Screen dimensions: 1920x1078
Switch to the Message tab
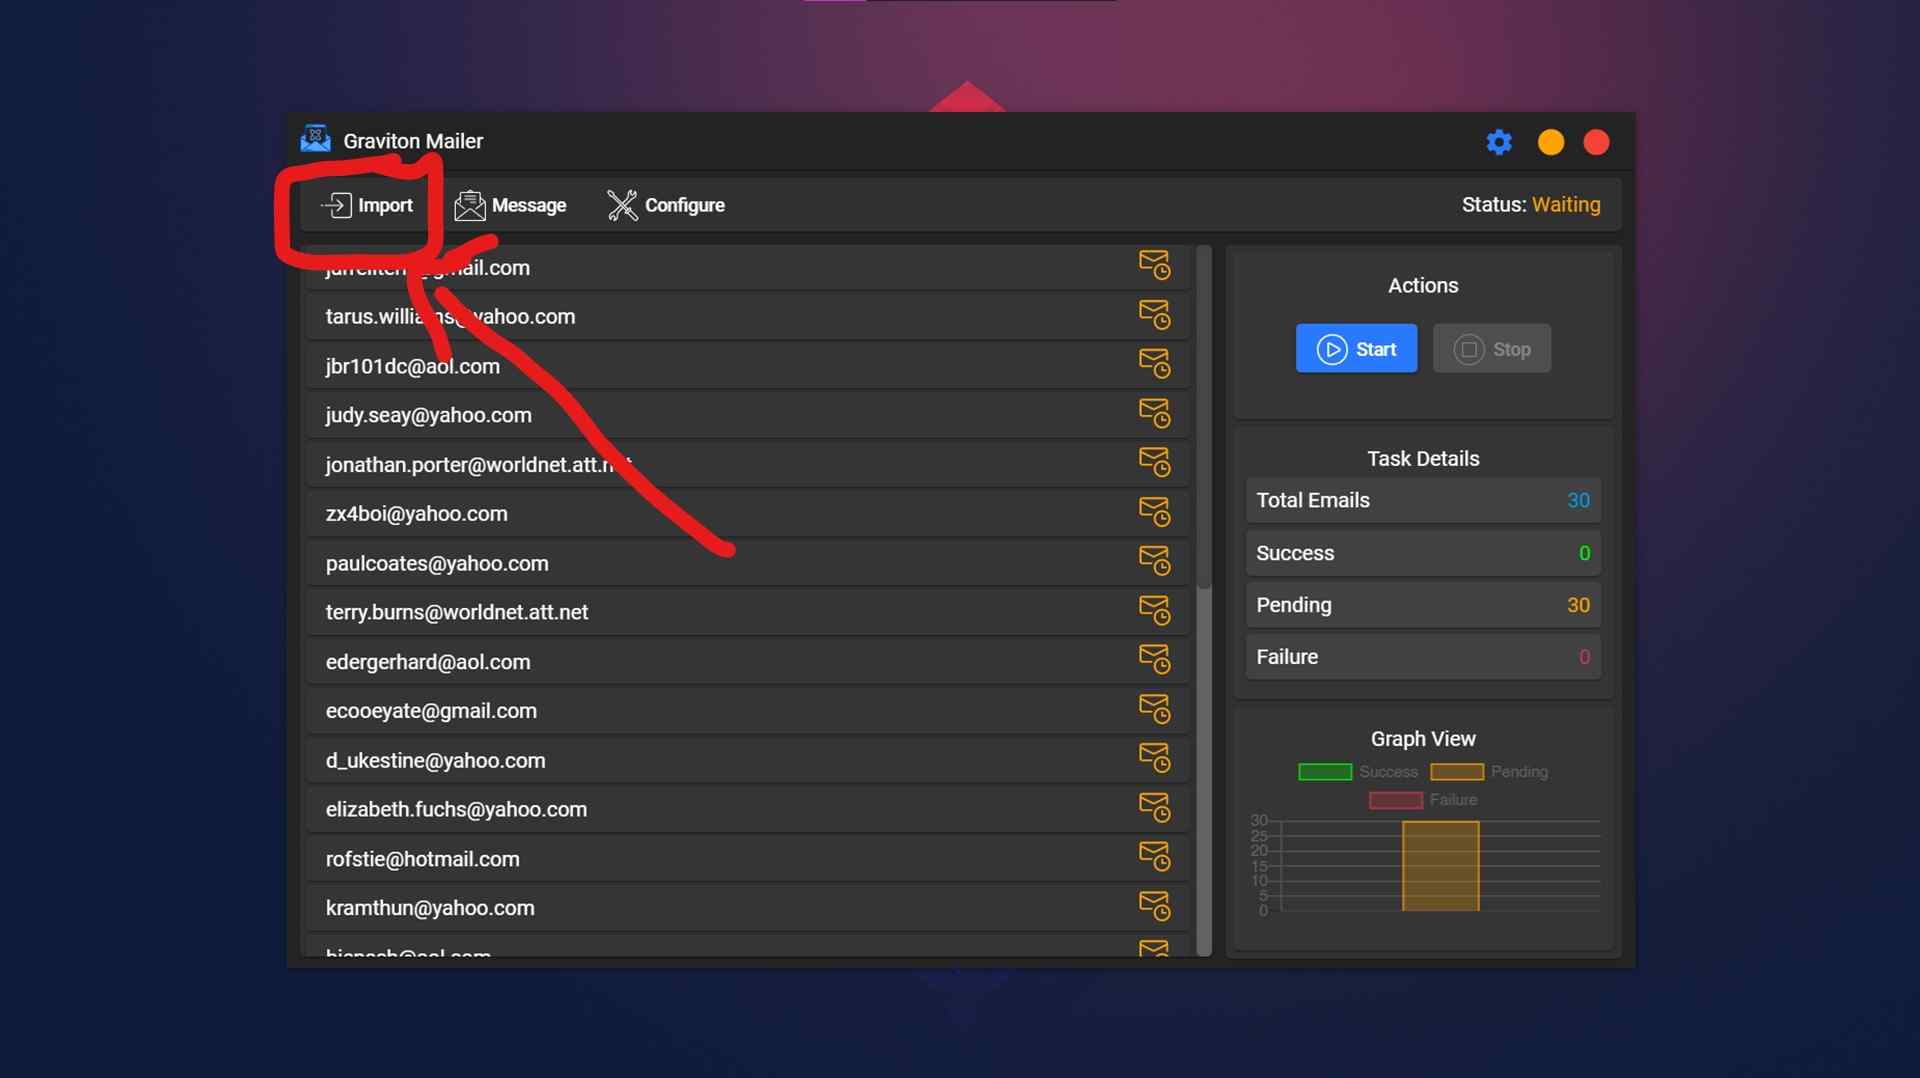[510, 205]
